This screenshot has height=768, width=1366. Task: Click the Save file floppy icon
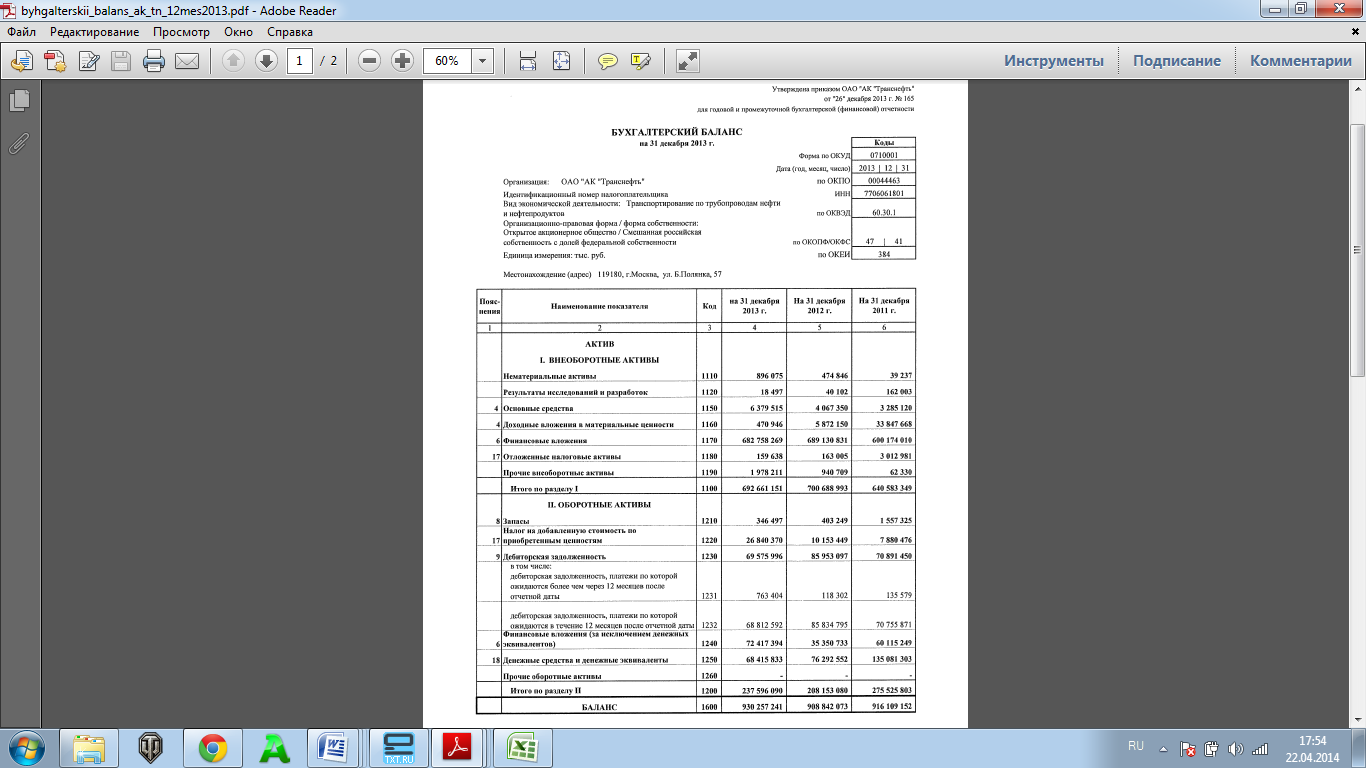coord(121,61)
